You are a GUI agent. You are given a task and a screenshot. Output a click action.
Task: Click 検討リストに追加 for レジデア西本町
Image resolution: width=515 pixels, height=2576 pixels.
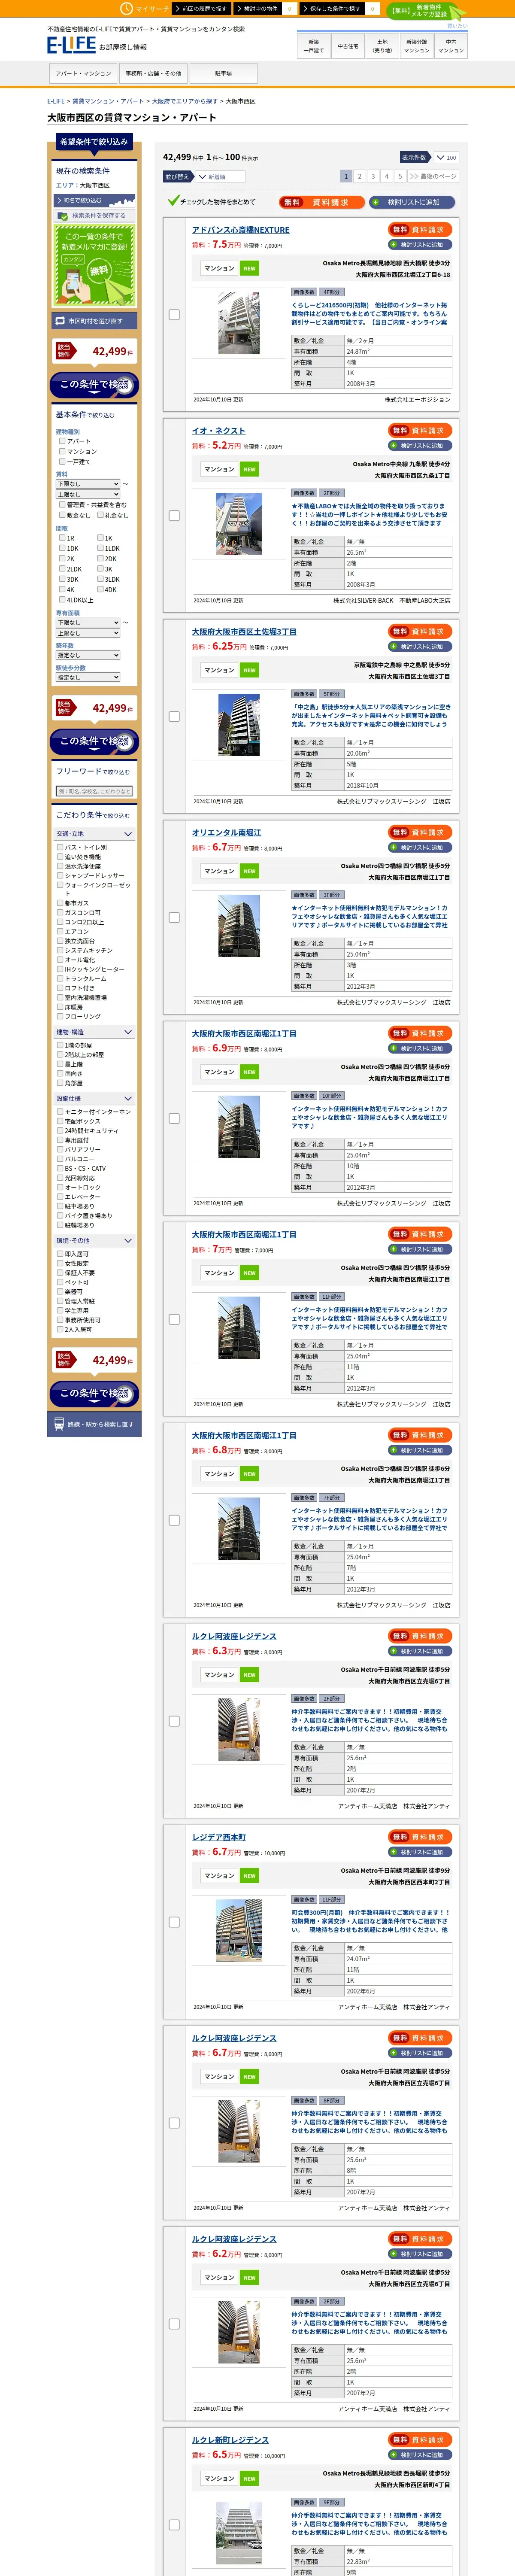[420, 1852]
